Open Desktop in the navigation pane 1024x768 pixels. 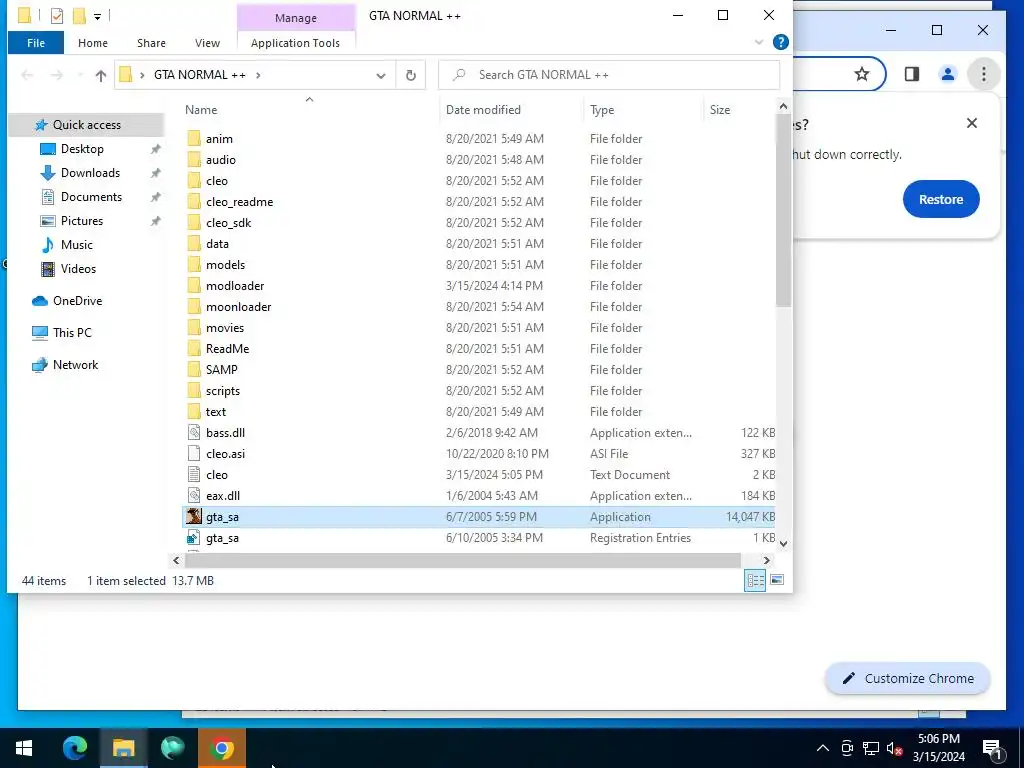coord(82,149)
